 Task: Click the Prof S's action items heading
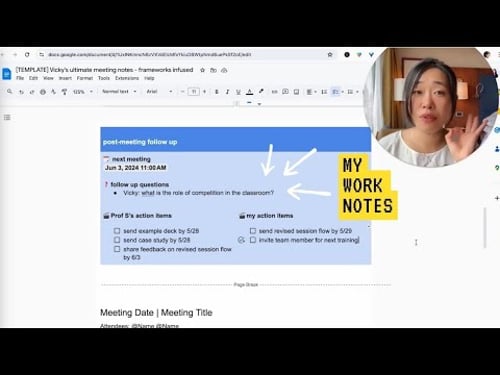coord(141,216)
